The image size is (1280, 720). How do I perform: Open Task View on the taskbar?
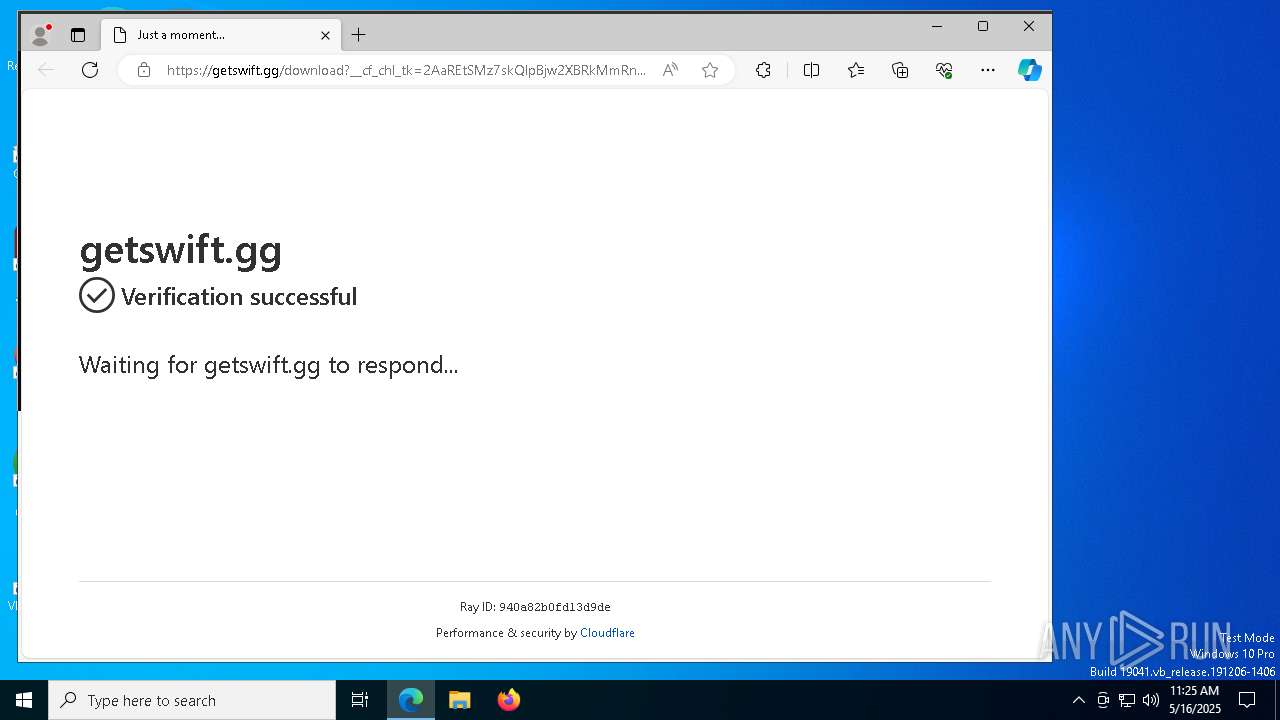click(360, 700)
